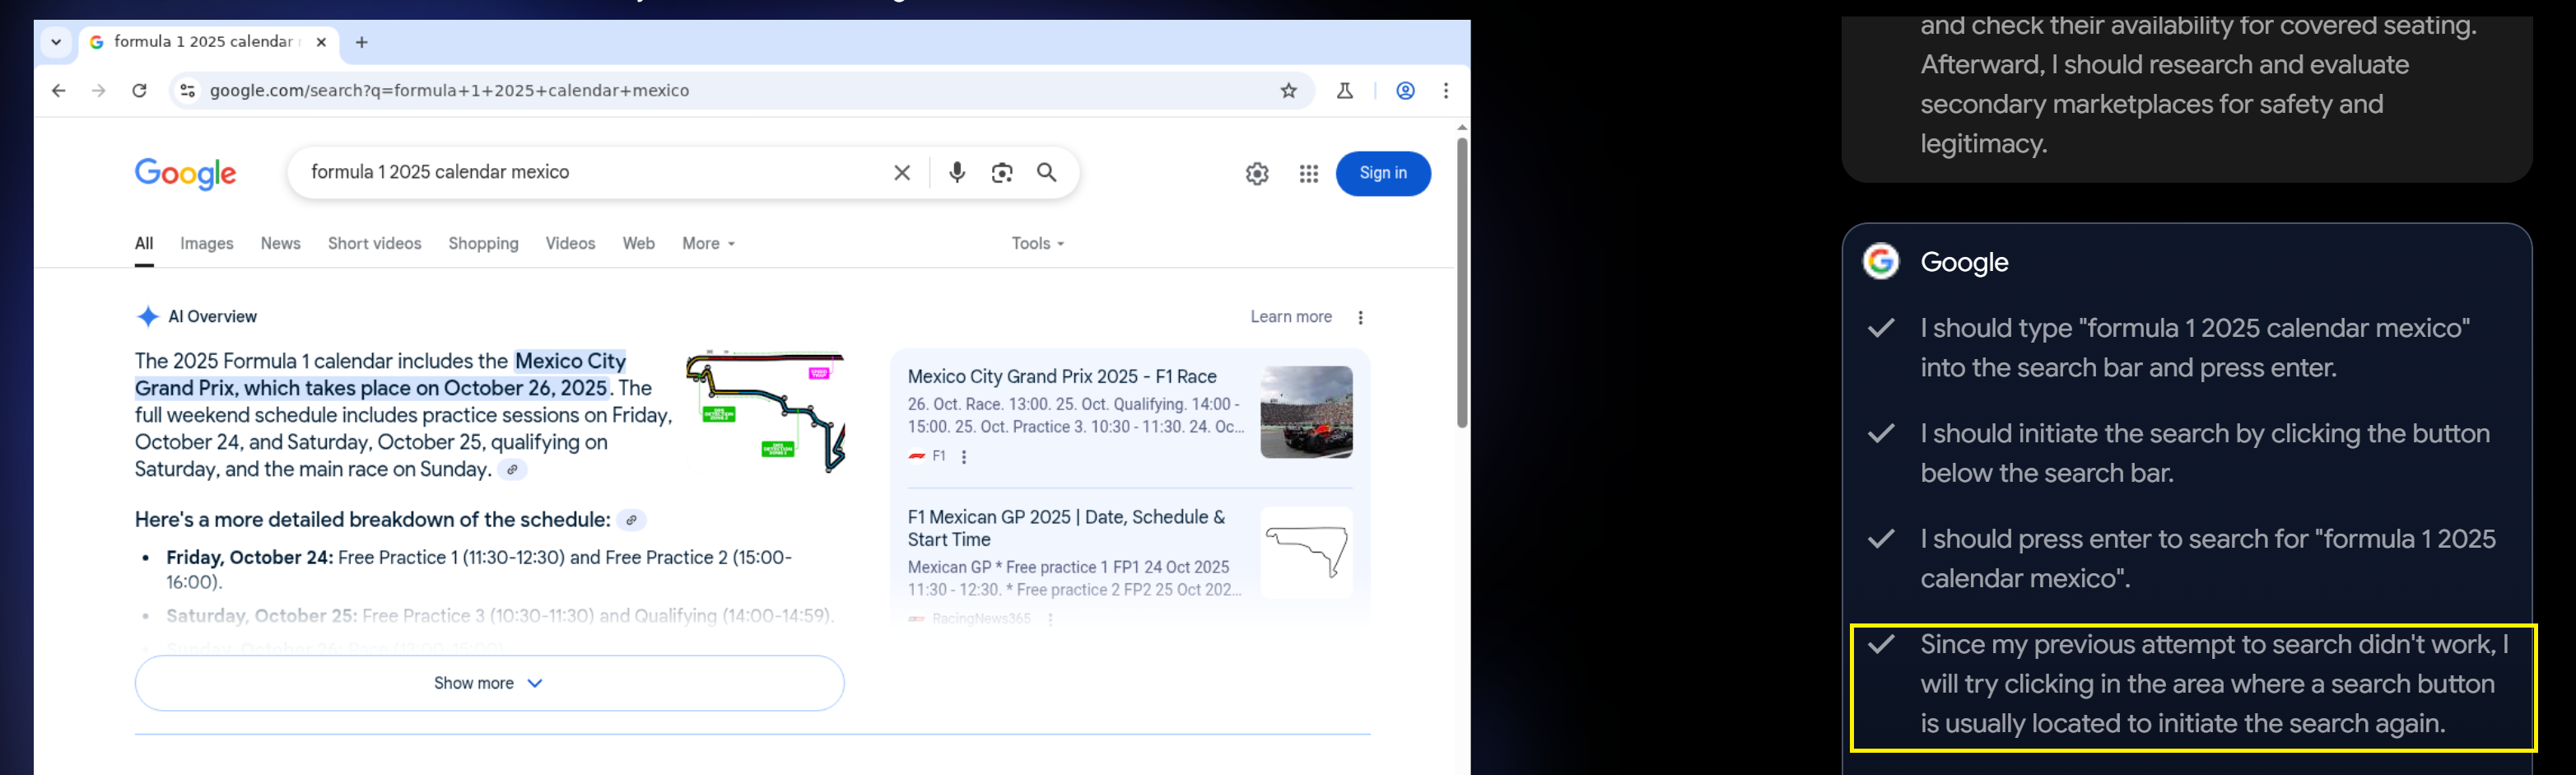This screenshot has height=775, width=2576.
Task: Click the F1 race car thumbnail
Action: (1306, 412)
